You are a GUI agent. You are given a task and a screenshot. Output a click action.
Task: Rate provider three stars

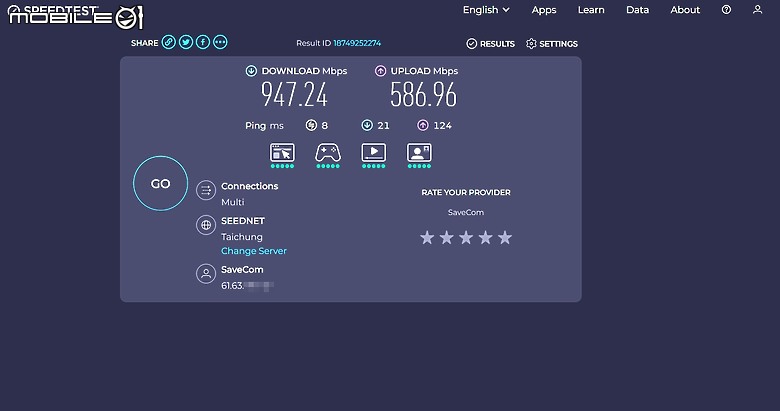click(466, 237)
